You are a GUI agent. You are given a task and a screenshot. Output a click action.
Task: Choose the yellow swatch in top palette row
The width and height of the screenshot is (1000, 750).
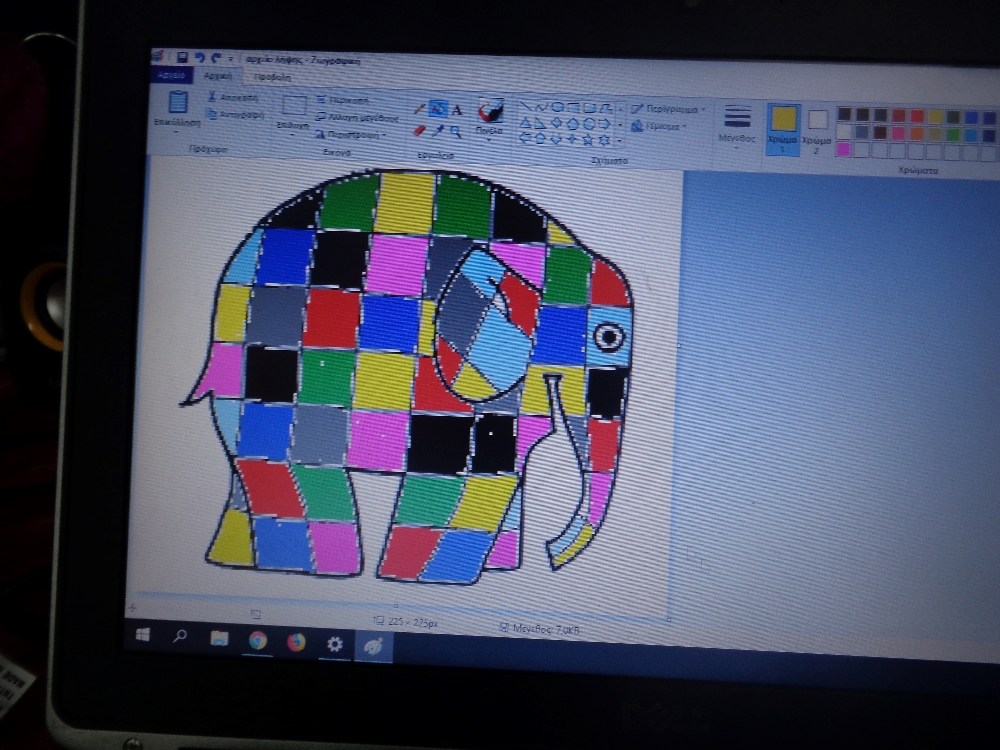[x=936, y=117]
